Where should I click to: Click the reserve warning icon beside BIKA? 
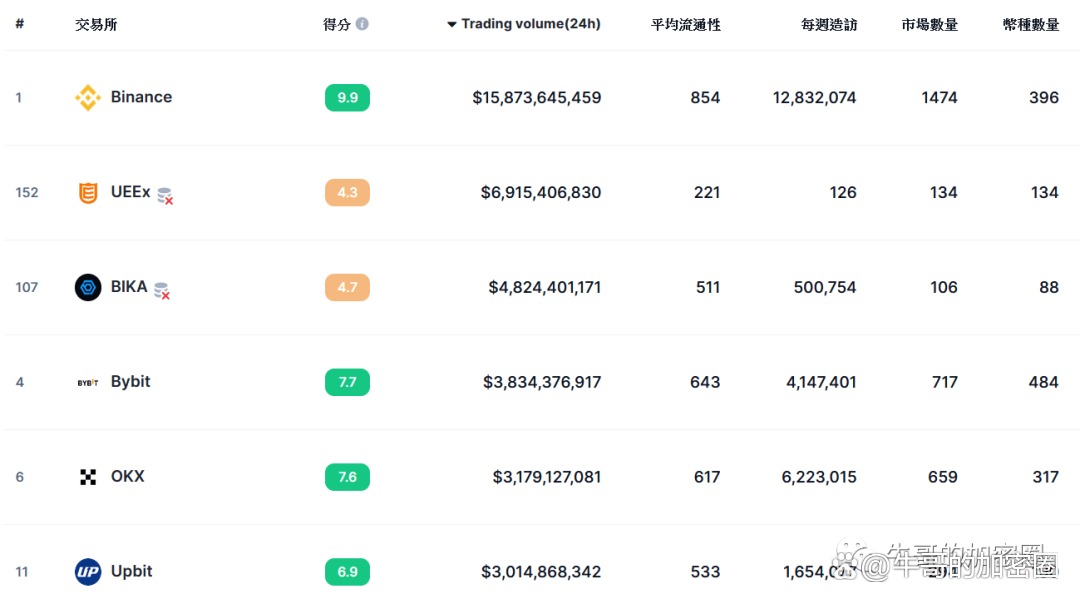point(162,291)
